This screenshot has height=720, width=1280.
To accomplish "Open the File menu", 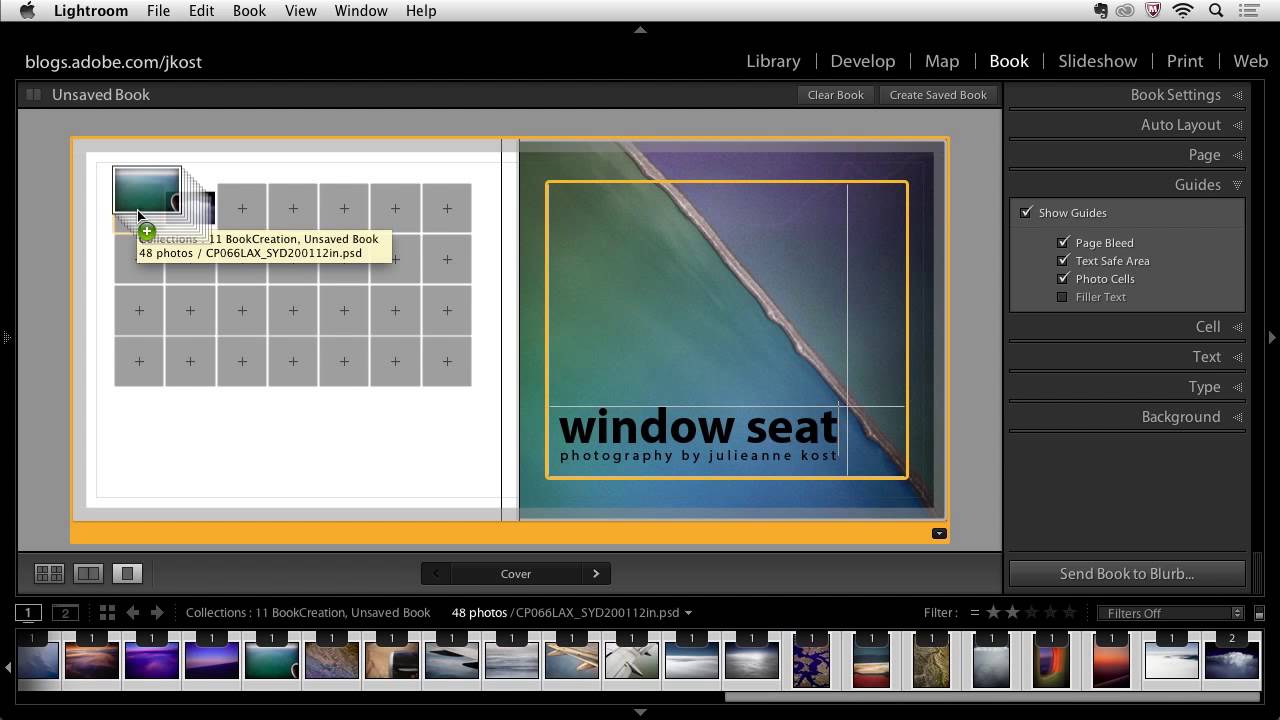I will 158,11.
